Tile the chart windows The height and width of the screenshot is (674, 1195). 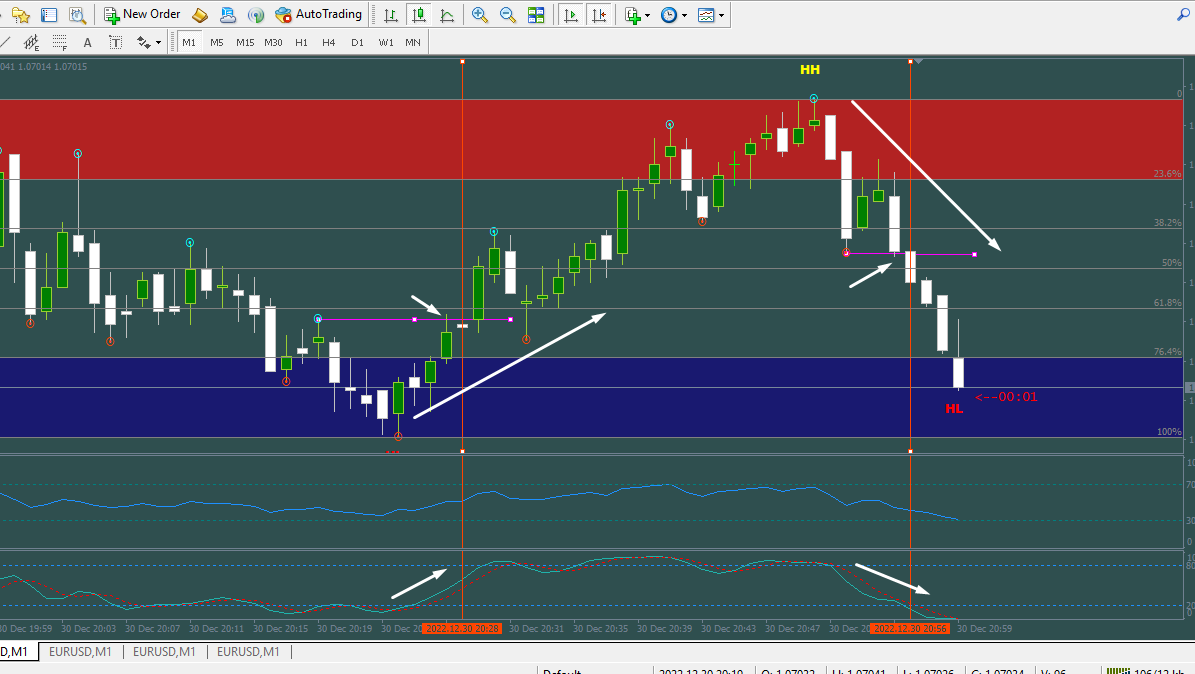536,14
